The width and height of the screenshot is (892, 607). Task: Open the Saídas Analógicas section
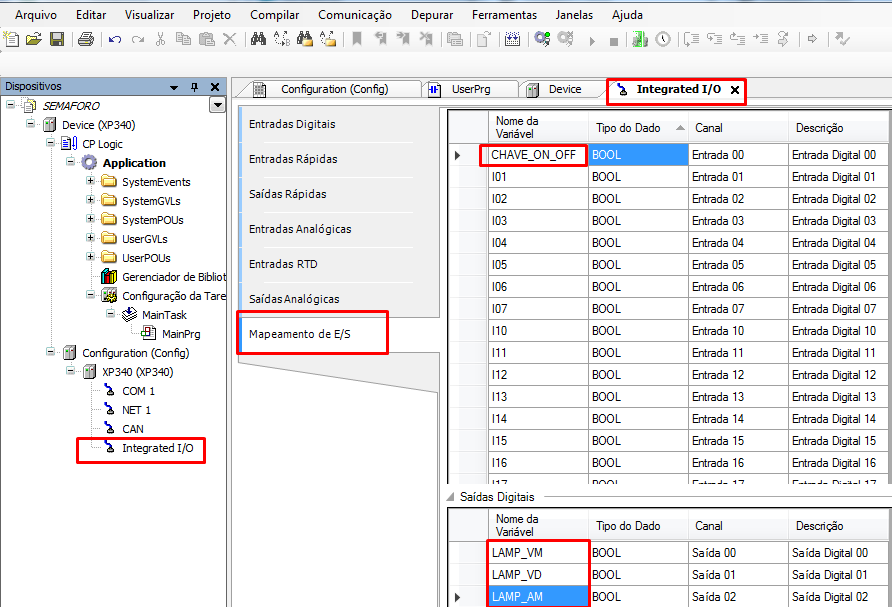pyautogui.click(x=294, y=299)
